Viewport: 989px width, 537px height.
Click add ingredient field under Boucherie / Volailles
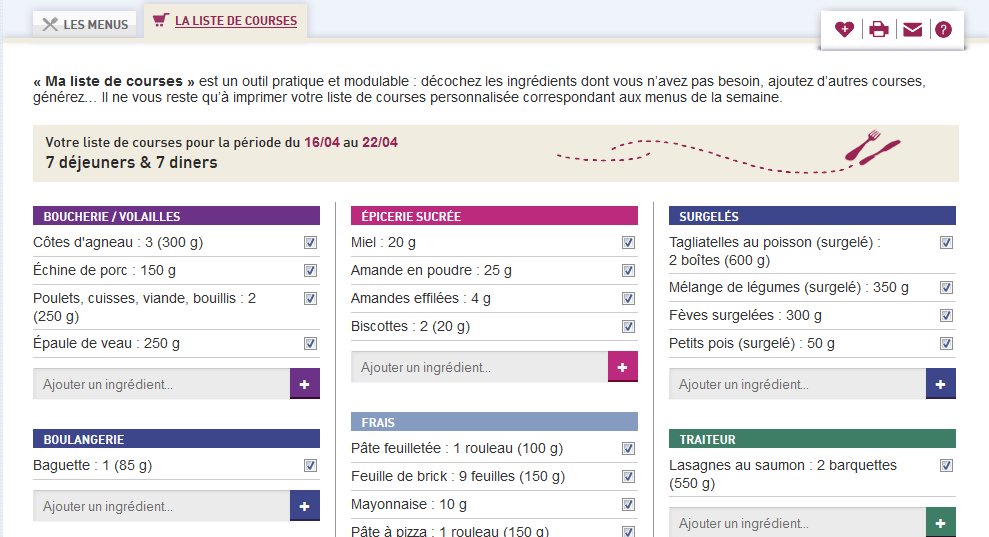click(x=161, y=384)
